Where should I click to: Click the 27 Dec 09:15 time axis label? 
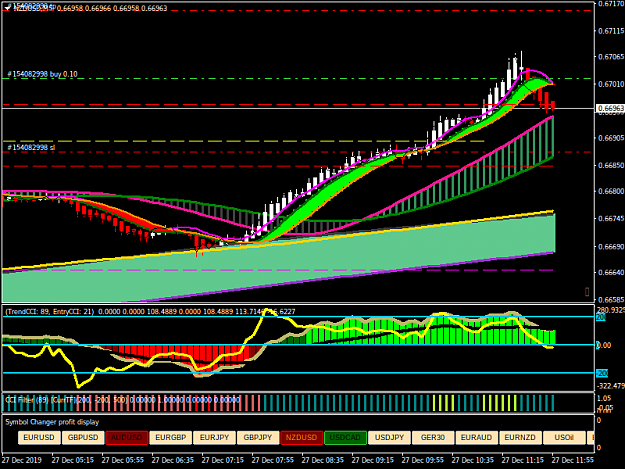tap(373, 460)
